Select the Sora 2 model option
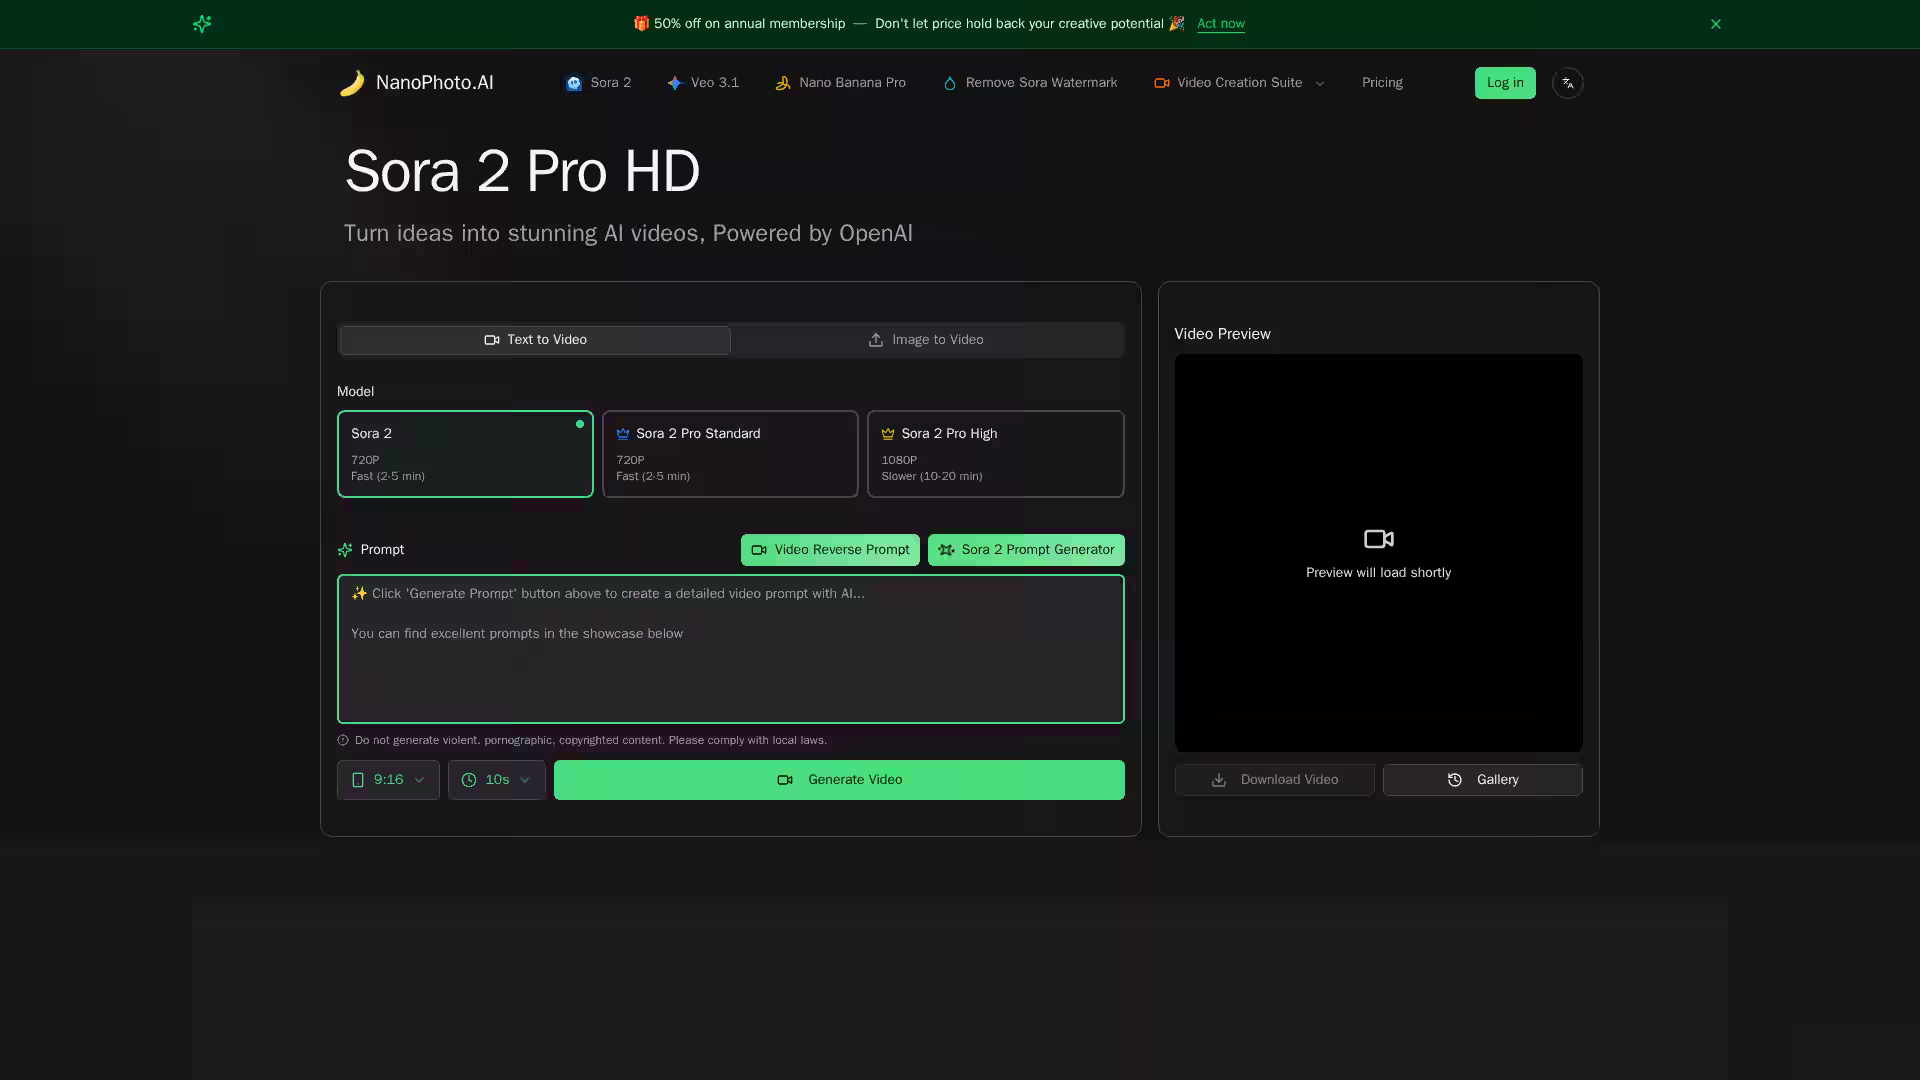1920x1080 pixels. tap(465, 454)
